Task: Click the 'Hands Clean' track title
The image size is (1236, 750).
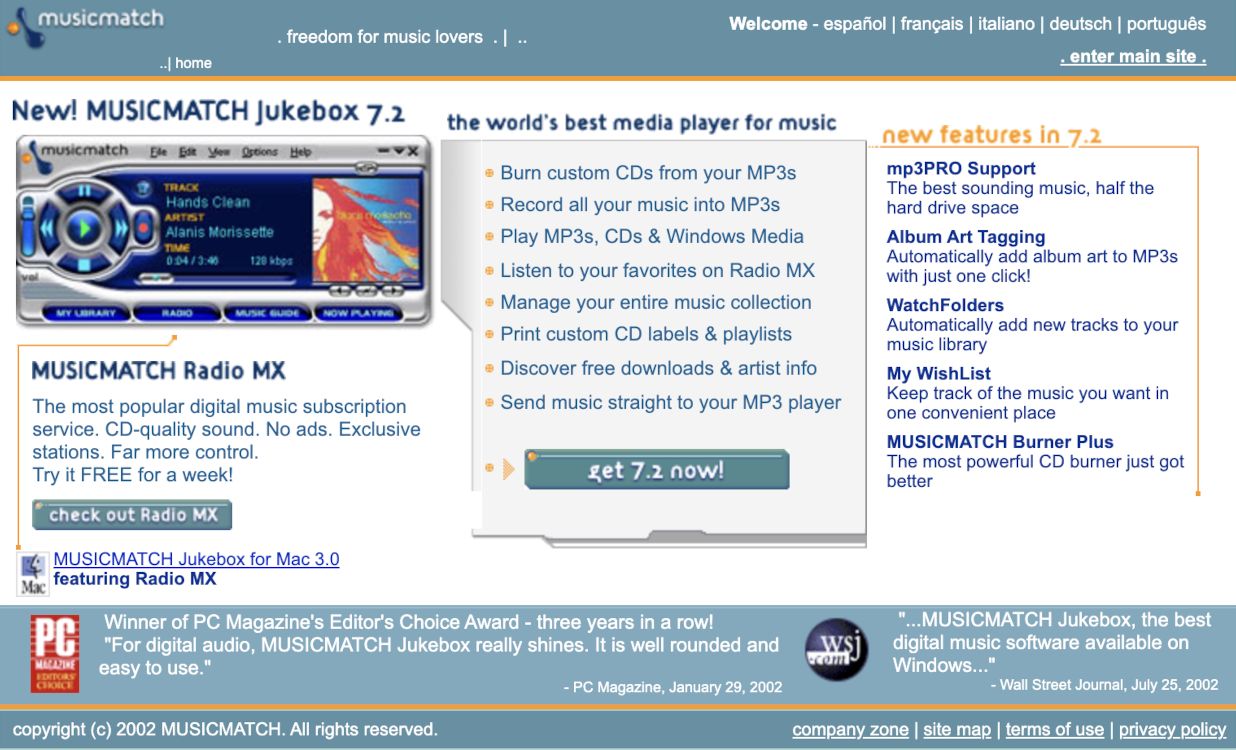Action: tap(208, 202)
